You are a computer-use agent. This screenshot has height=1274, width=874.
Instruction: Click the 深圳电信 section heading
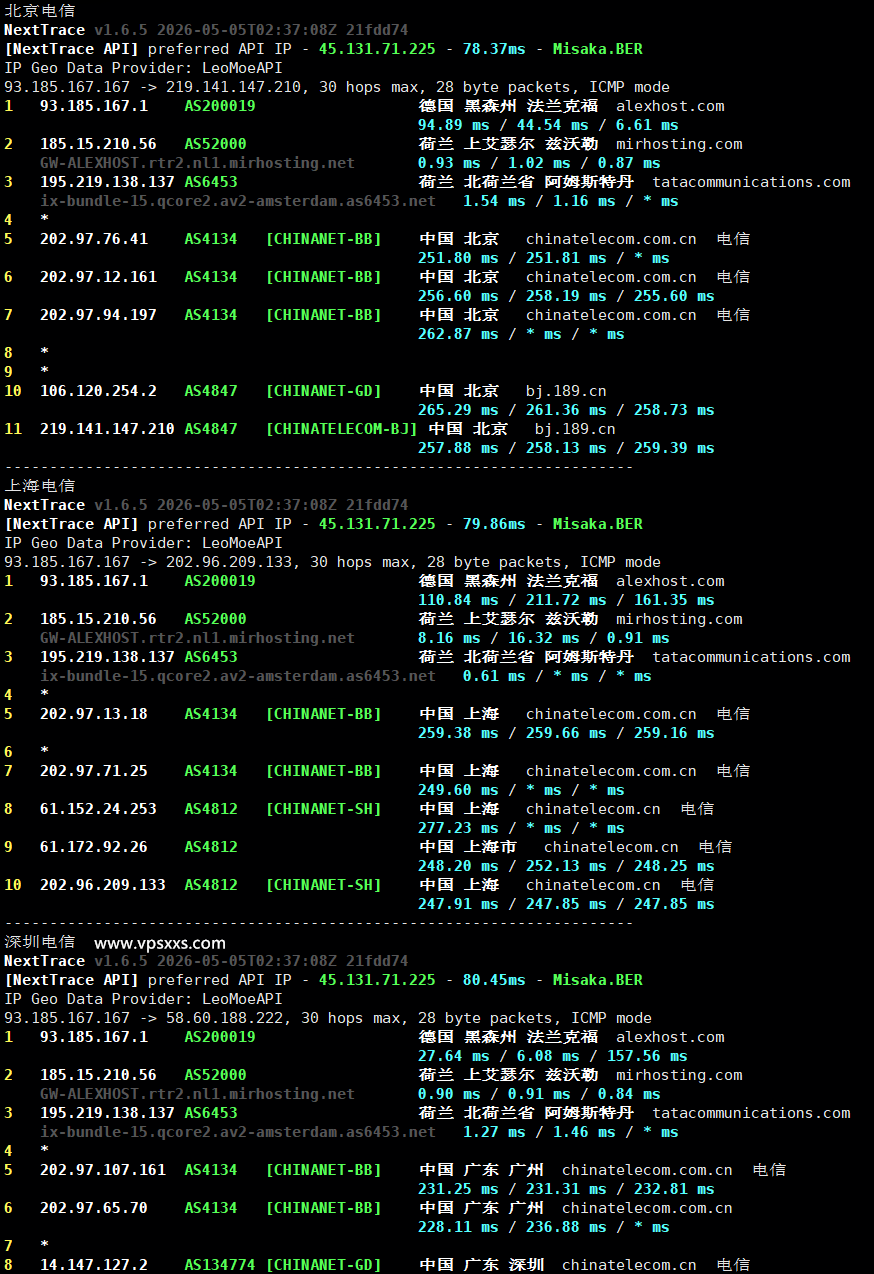tap(39, 942)
